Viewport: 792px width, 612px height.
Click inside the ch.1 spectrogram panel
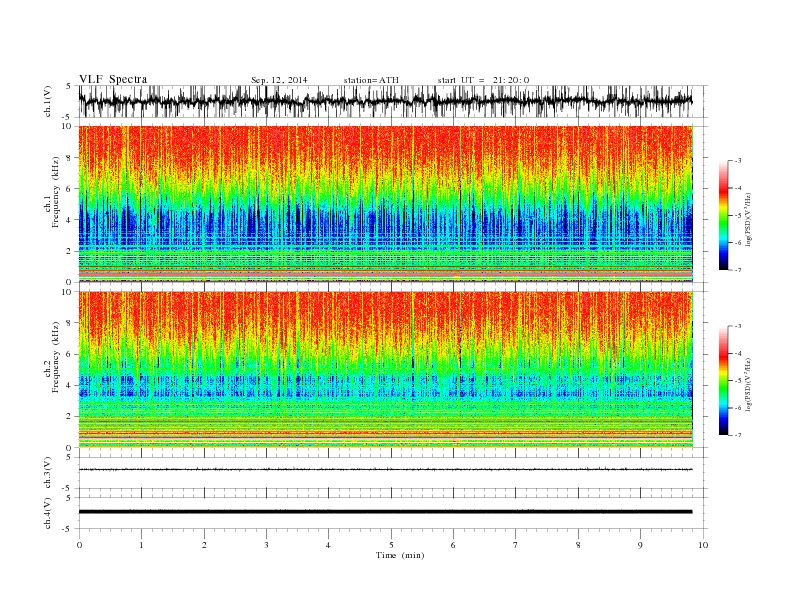tap(386, 203)
